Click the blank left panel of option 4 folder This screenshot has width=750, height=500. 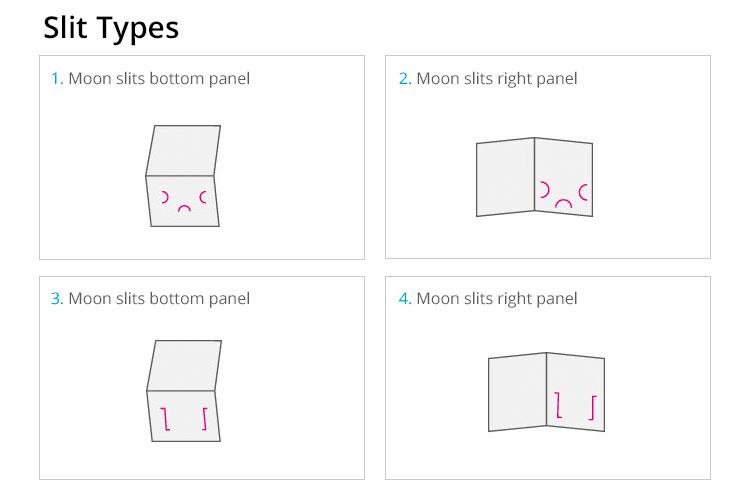click(x=517, y=392)
